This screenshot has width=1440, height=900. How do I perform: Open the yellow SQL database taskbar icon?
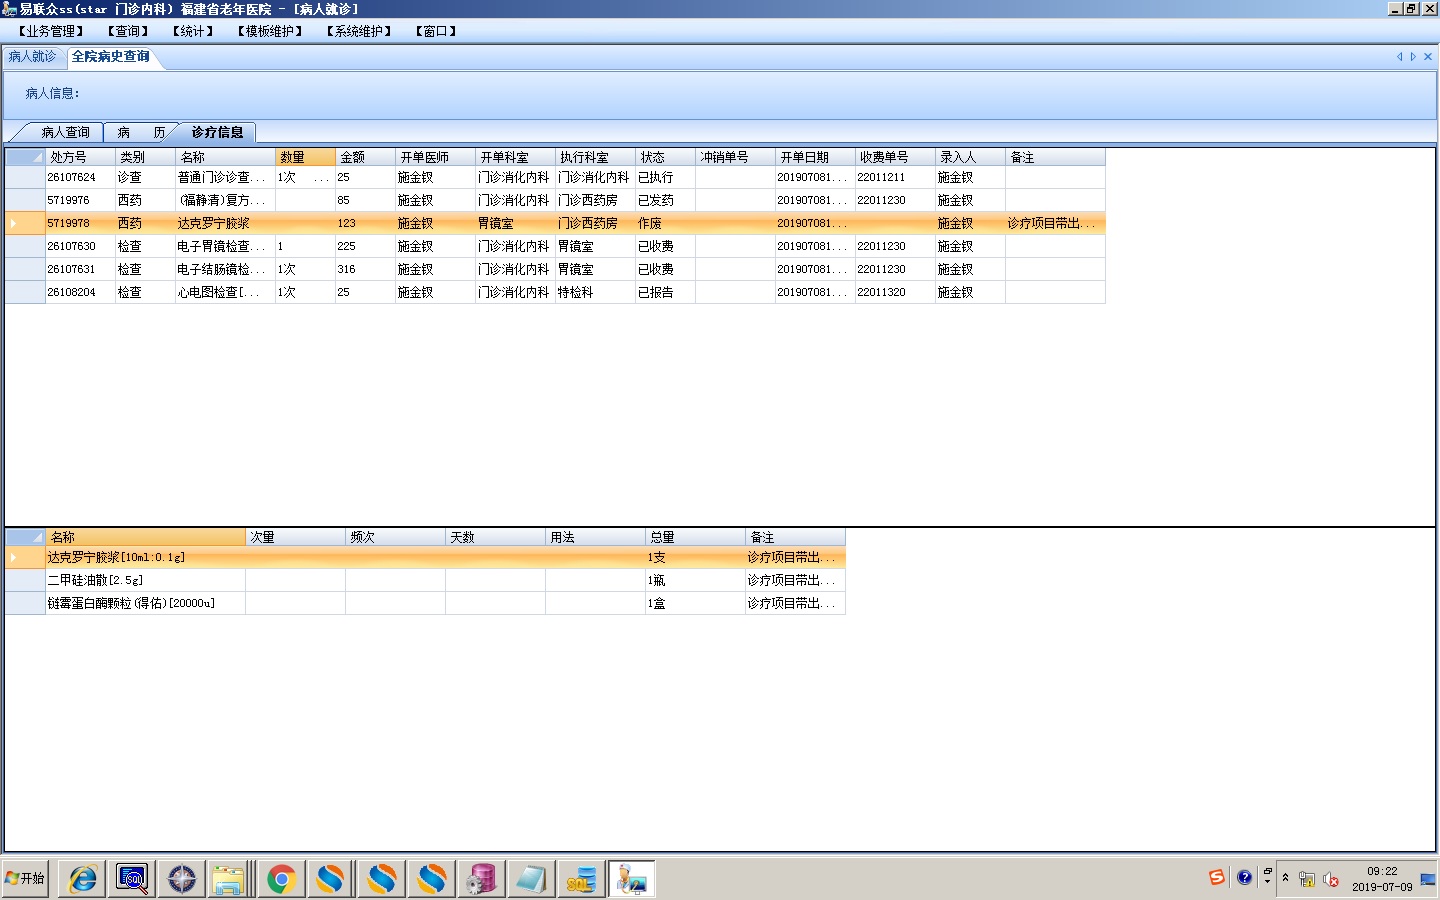[x=581, y=879]
